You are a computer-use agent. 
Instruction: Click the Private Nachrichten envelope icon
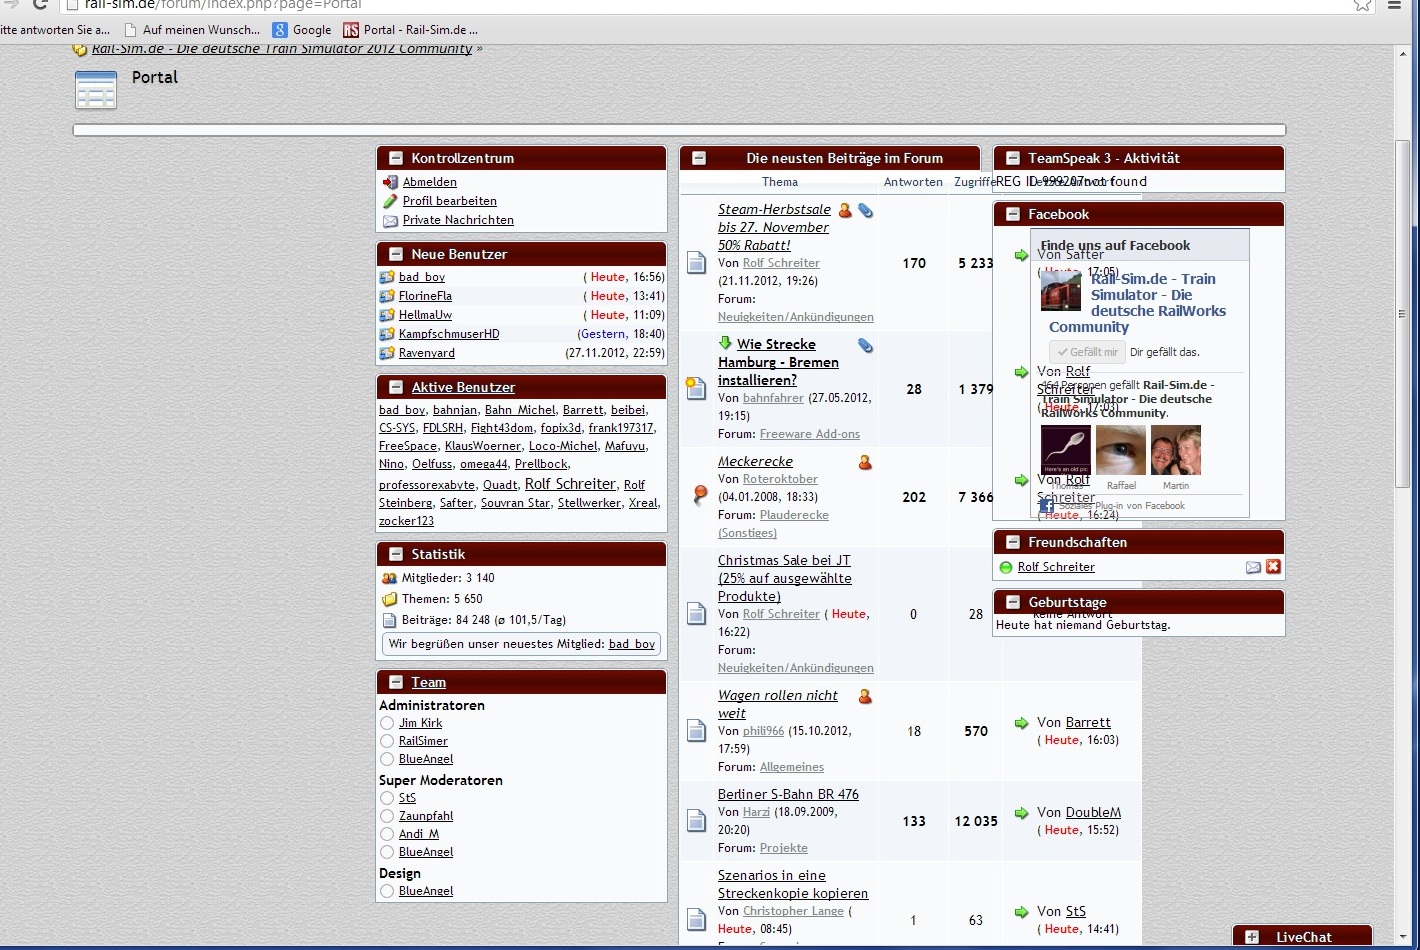(390, 220)
